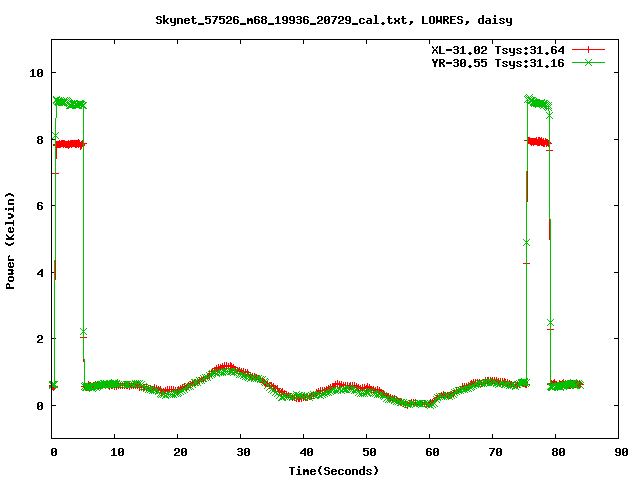640x480 pixels.
Task: Click the x-axis tick label '40'
Action: click(x=306, y=452)
